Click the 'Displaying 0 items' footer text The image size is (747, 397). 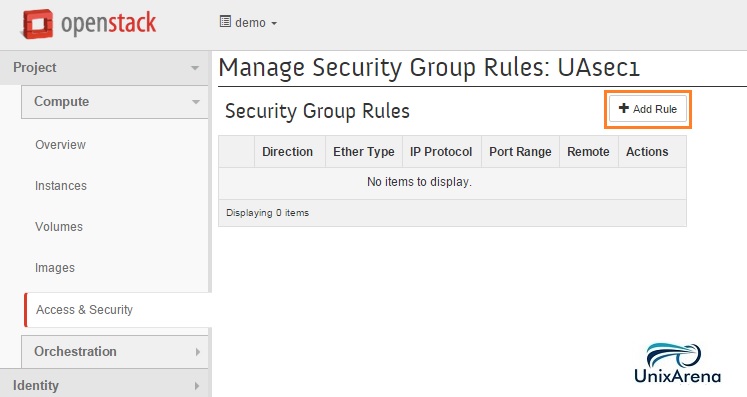coord(267,213)
